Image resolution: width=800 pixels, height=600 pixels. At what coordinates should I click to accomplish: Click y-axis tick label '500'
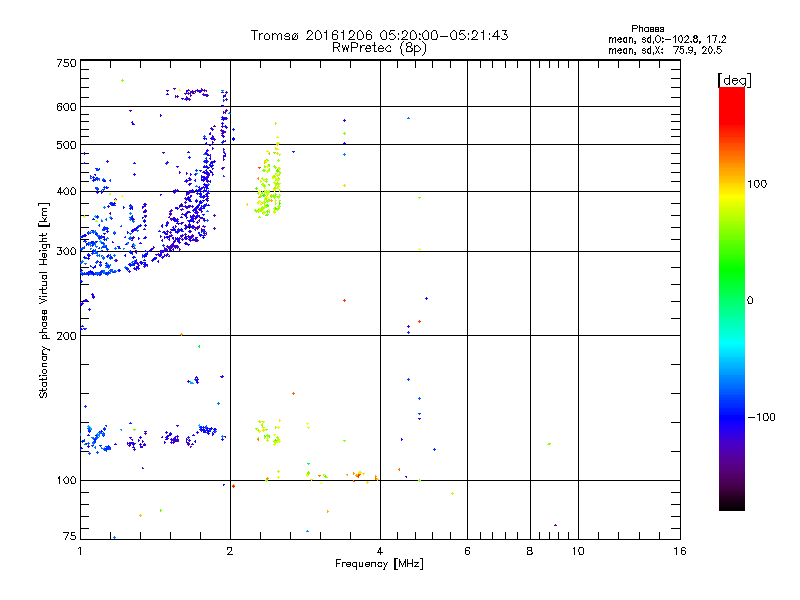pyautogui.click(x=66, y=145)
